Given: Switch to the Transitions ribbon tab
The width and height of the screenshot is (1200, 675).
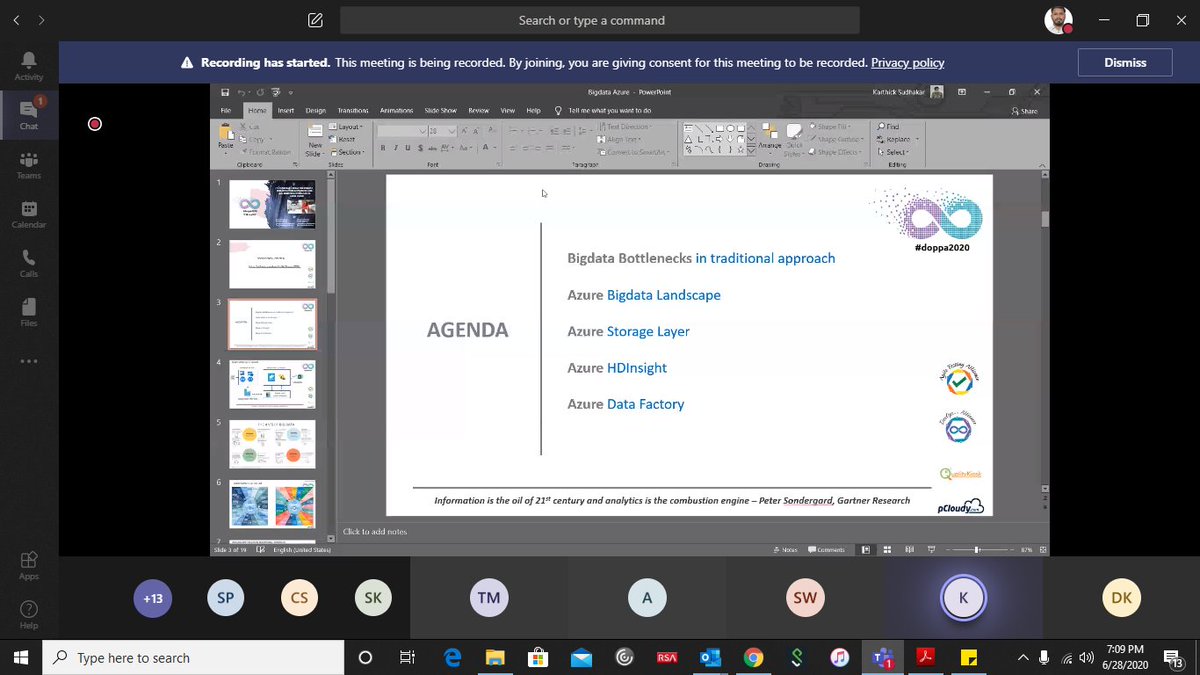Looking at the screenshot, I should pyautogui.click(x=353, y=110).
